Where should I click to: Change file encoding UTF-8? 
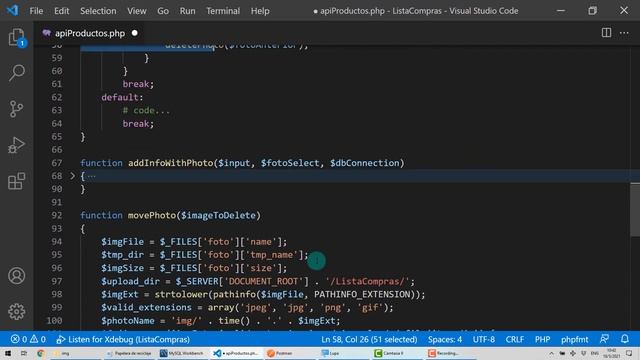(x=484, y=339)
